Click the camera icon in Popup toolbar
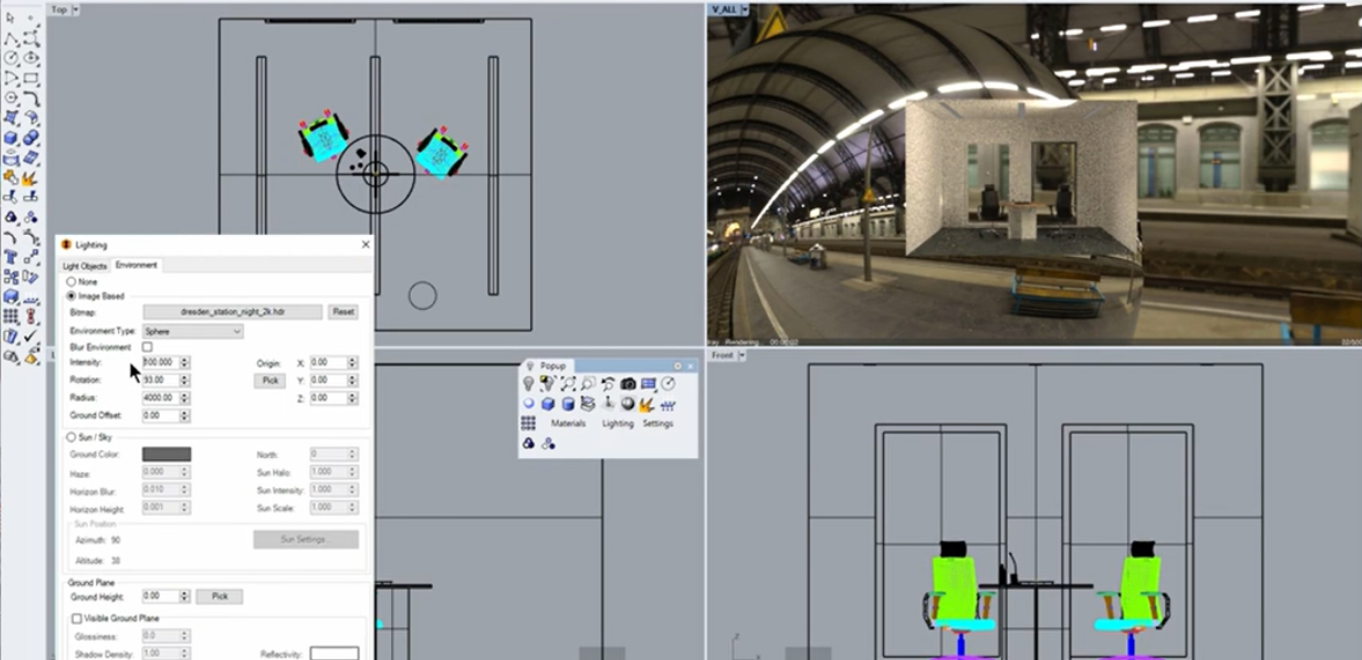Image resolution: width=1362 pixels, height=660 pixels. pos(628,384)
